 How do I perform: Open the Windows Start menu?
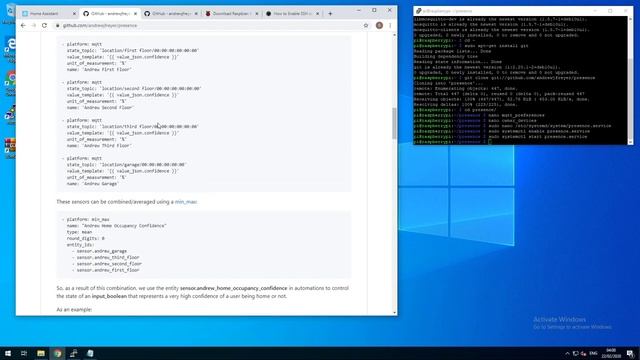coord(8,353)
